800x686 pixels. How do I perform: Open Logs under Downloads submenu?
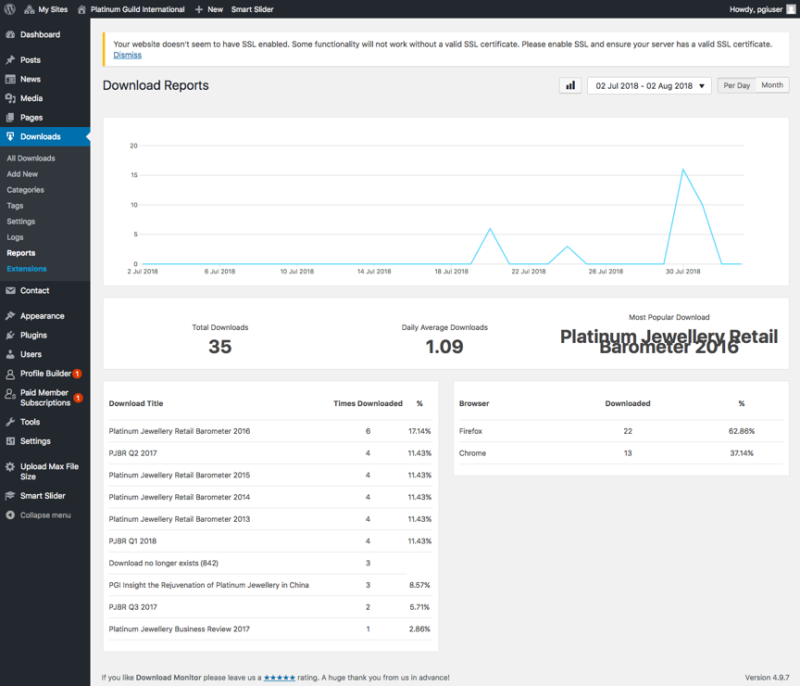[15, 237]
